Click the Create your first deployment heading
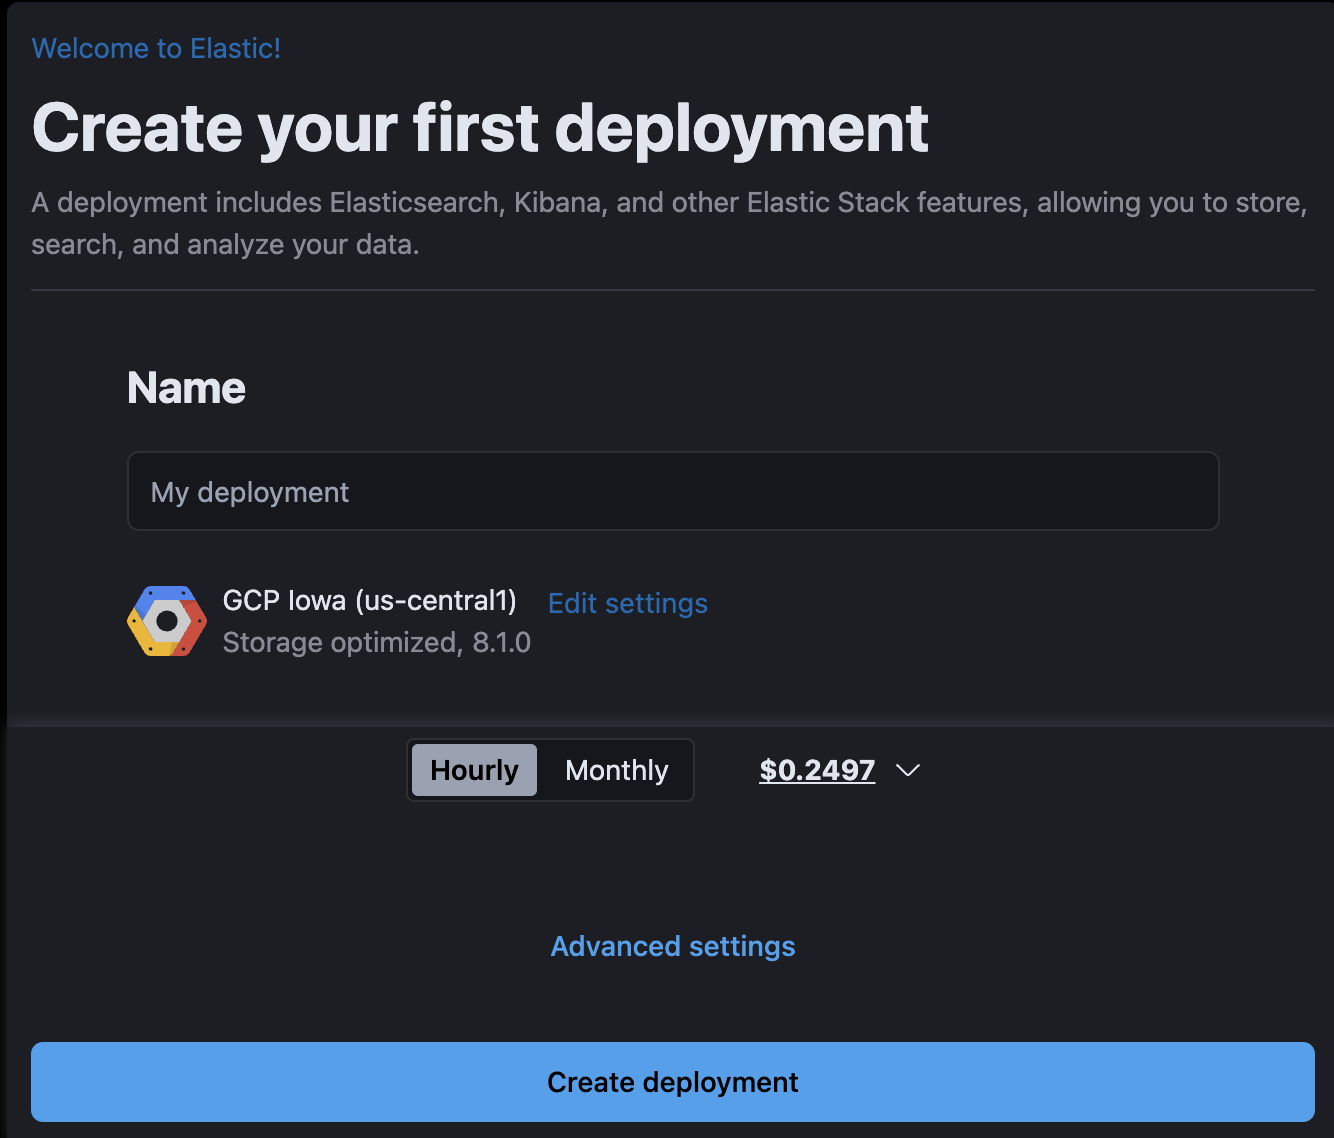 click(480, 128)
